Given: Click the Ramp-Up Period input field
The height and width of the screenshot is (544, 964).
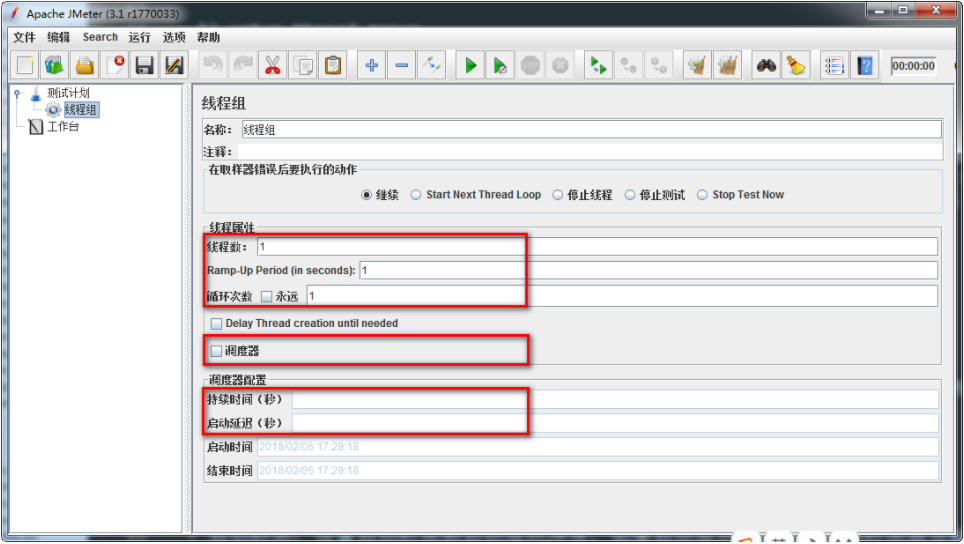Looking at the screenshot, I should [x=649, y=270].
